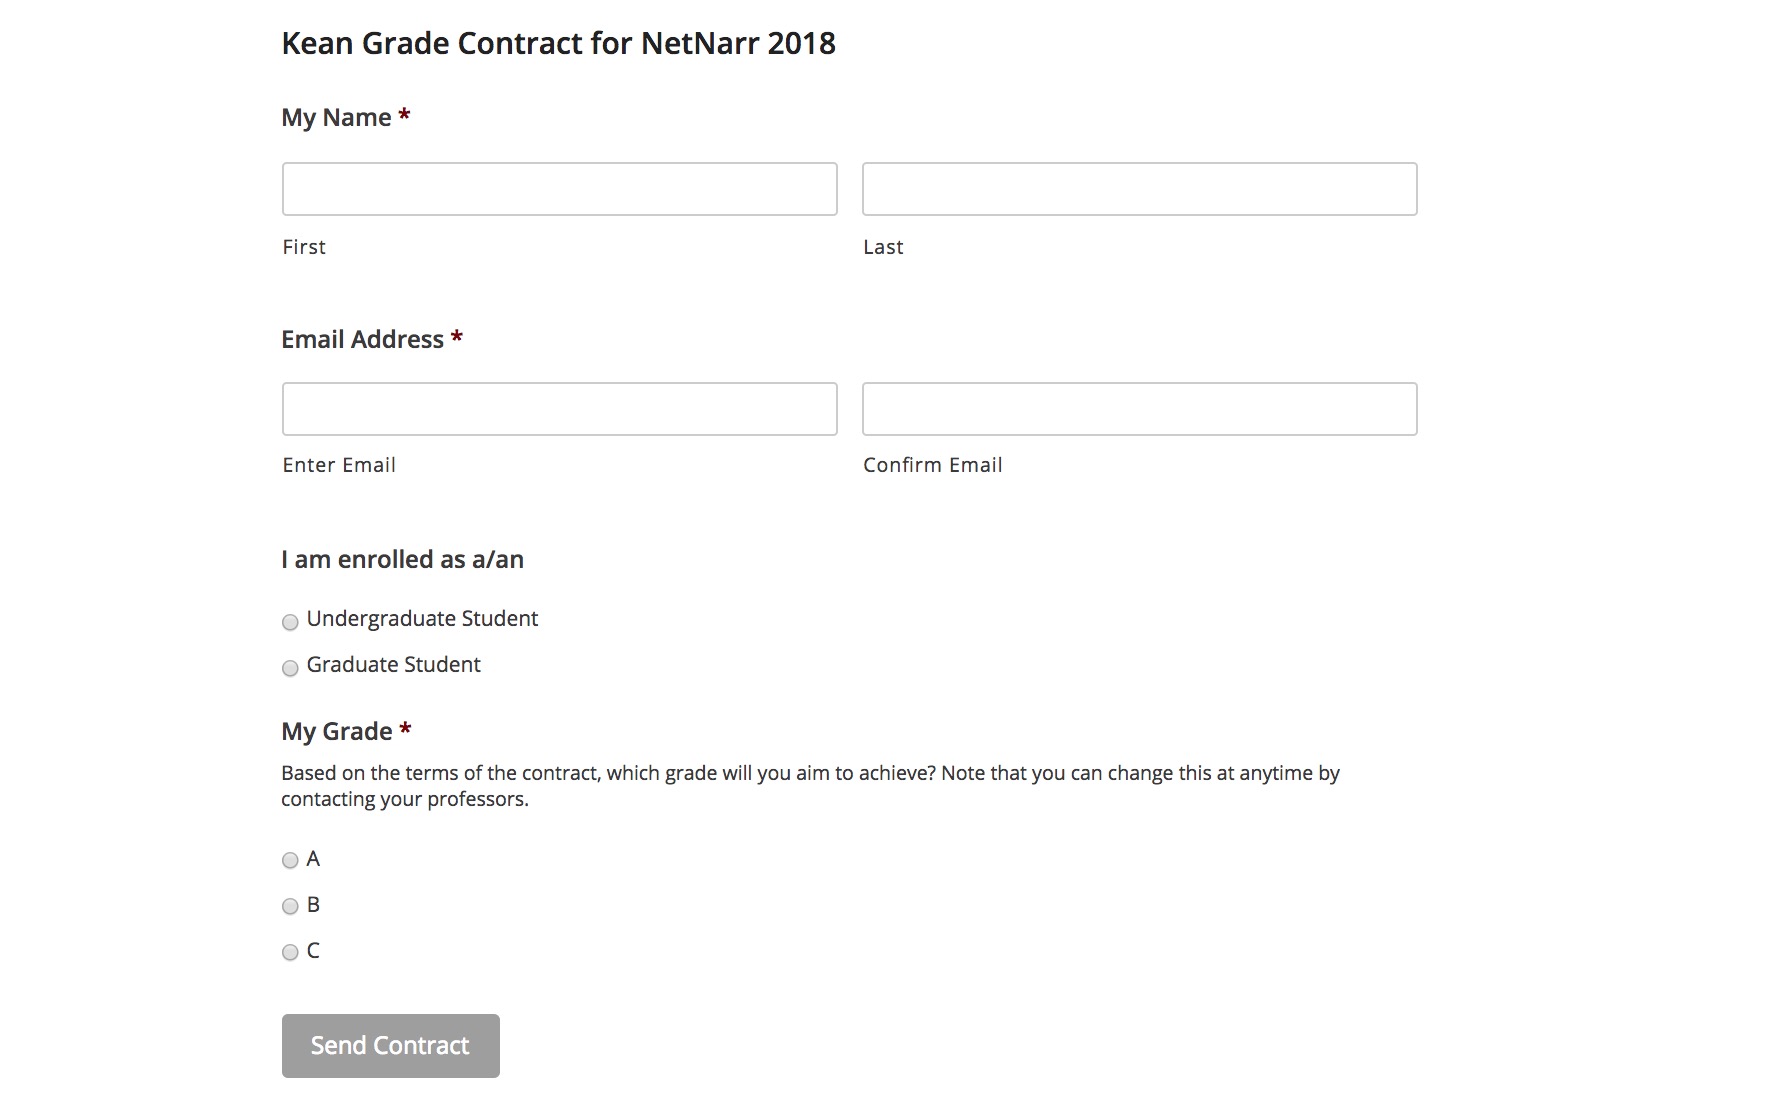The height and width of the screenshot is (1110, 1766).
Task: Click the I am enrolled as a/an heading
Action: pos(402,559)
